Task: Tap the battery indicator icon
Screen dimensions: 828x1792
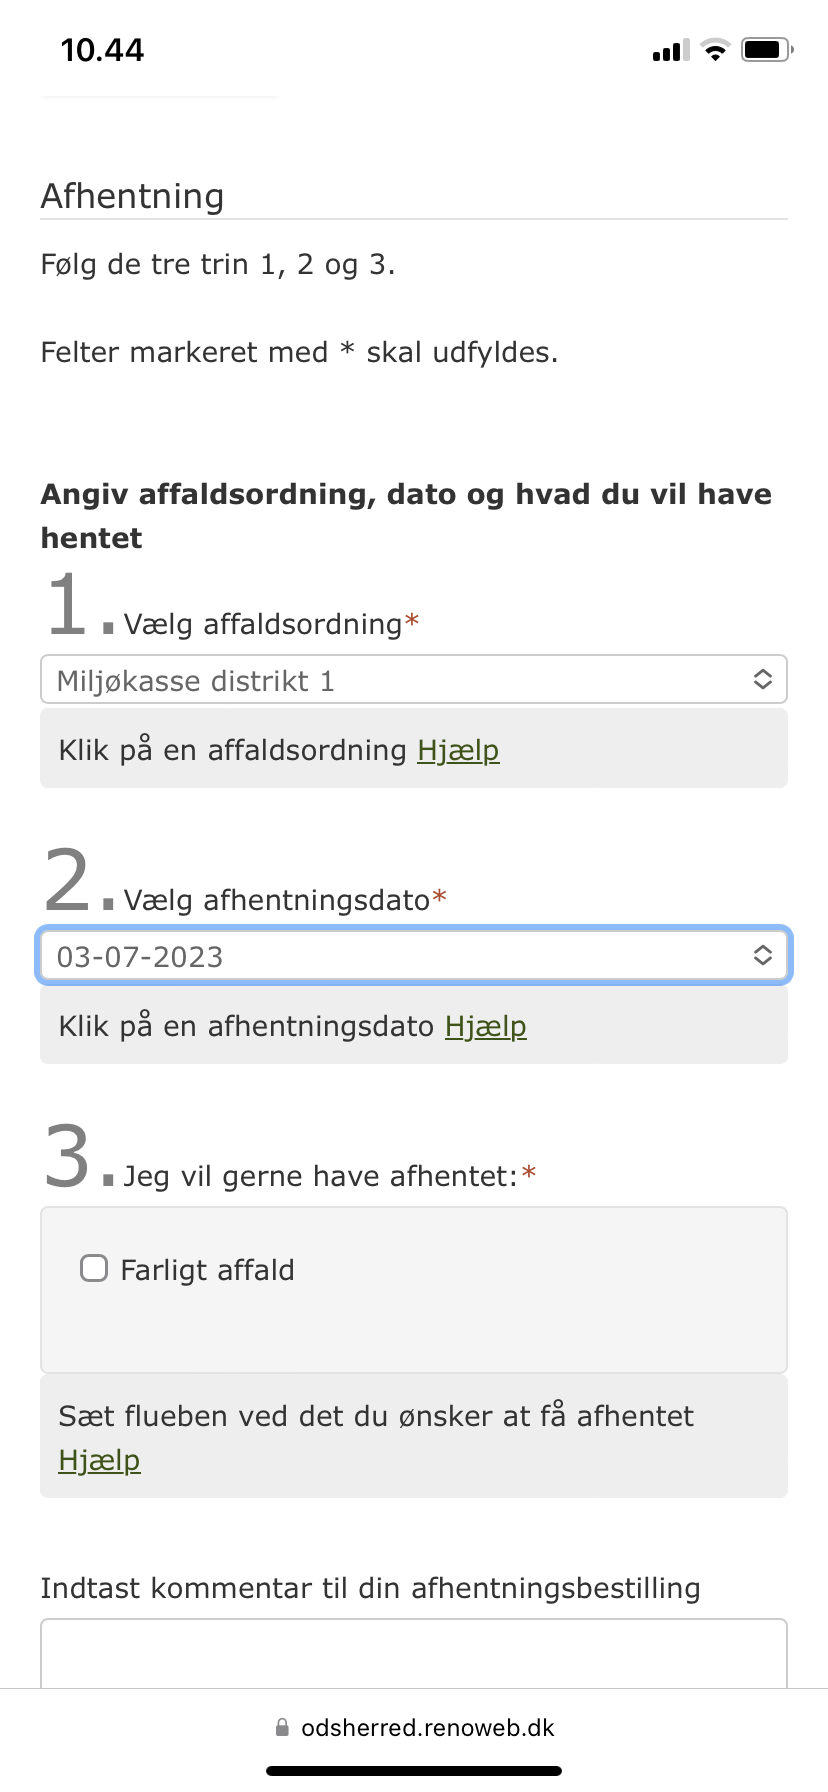Action: click(767, 50)
